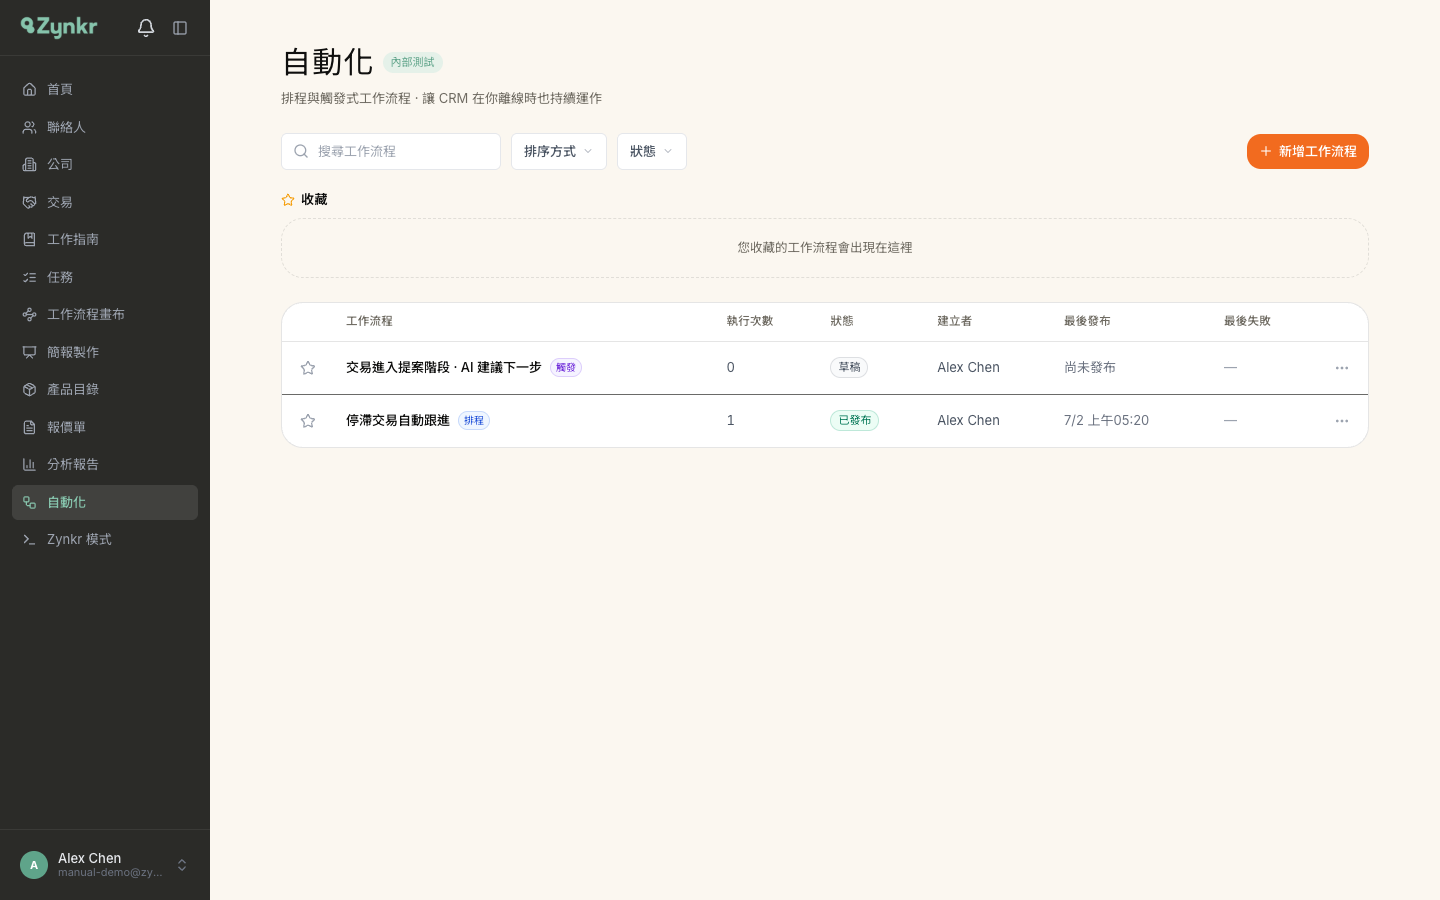Click the 排程 tag
This screenshot has width=1440, height=900.
click(474, 420)
